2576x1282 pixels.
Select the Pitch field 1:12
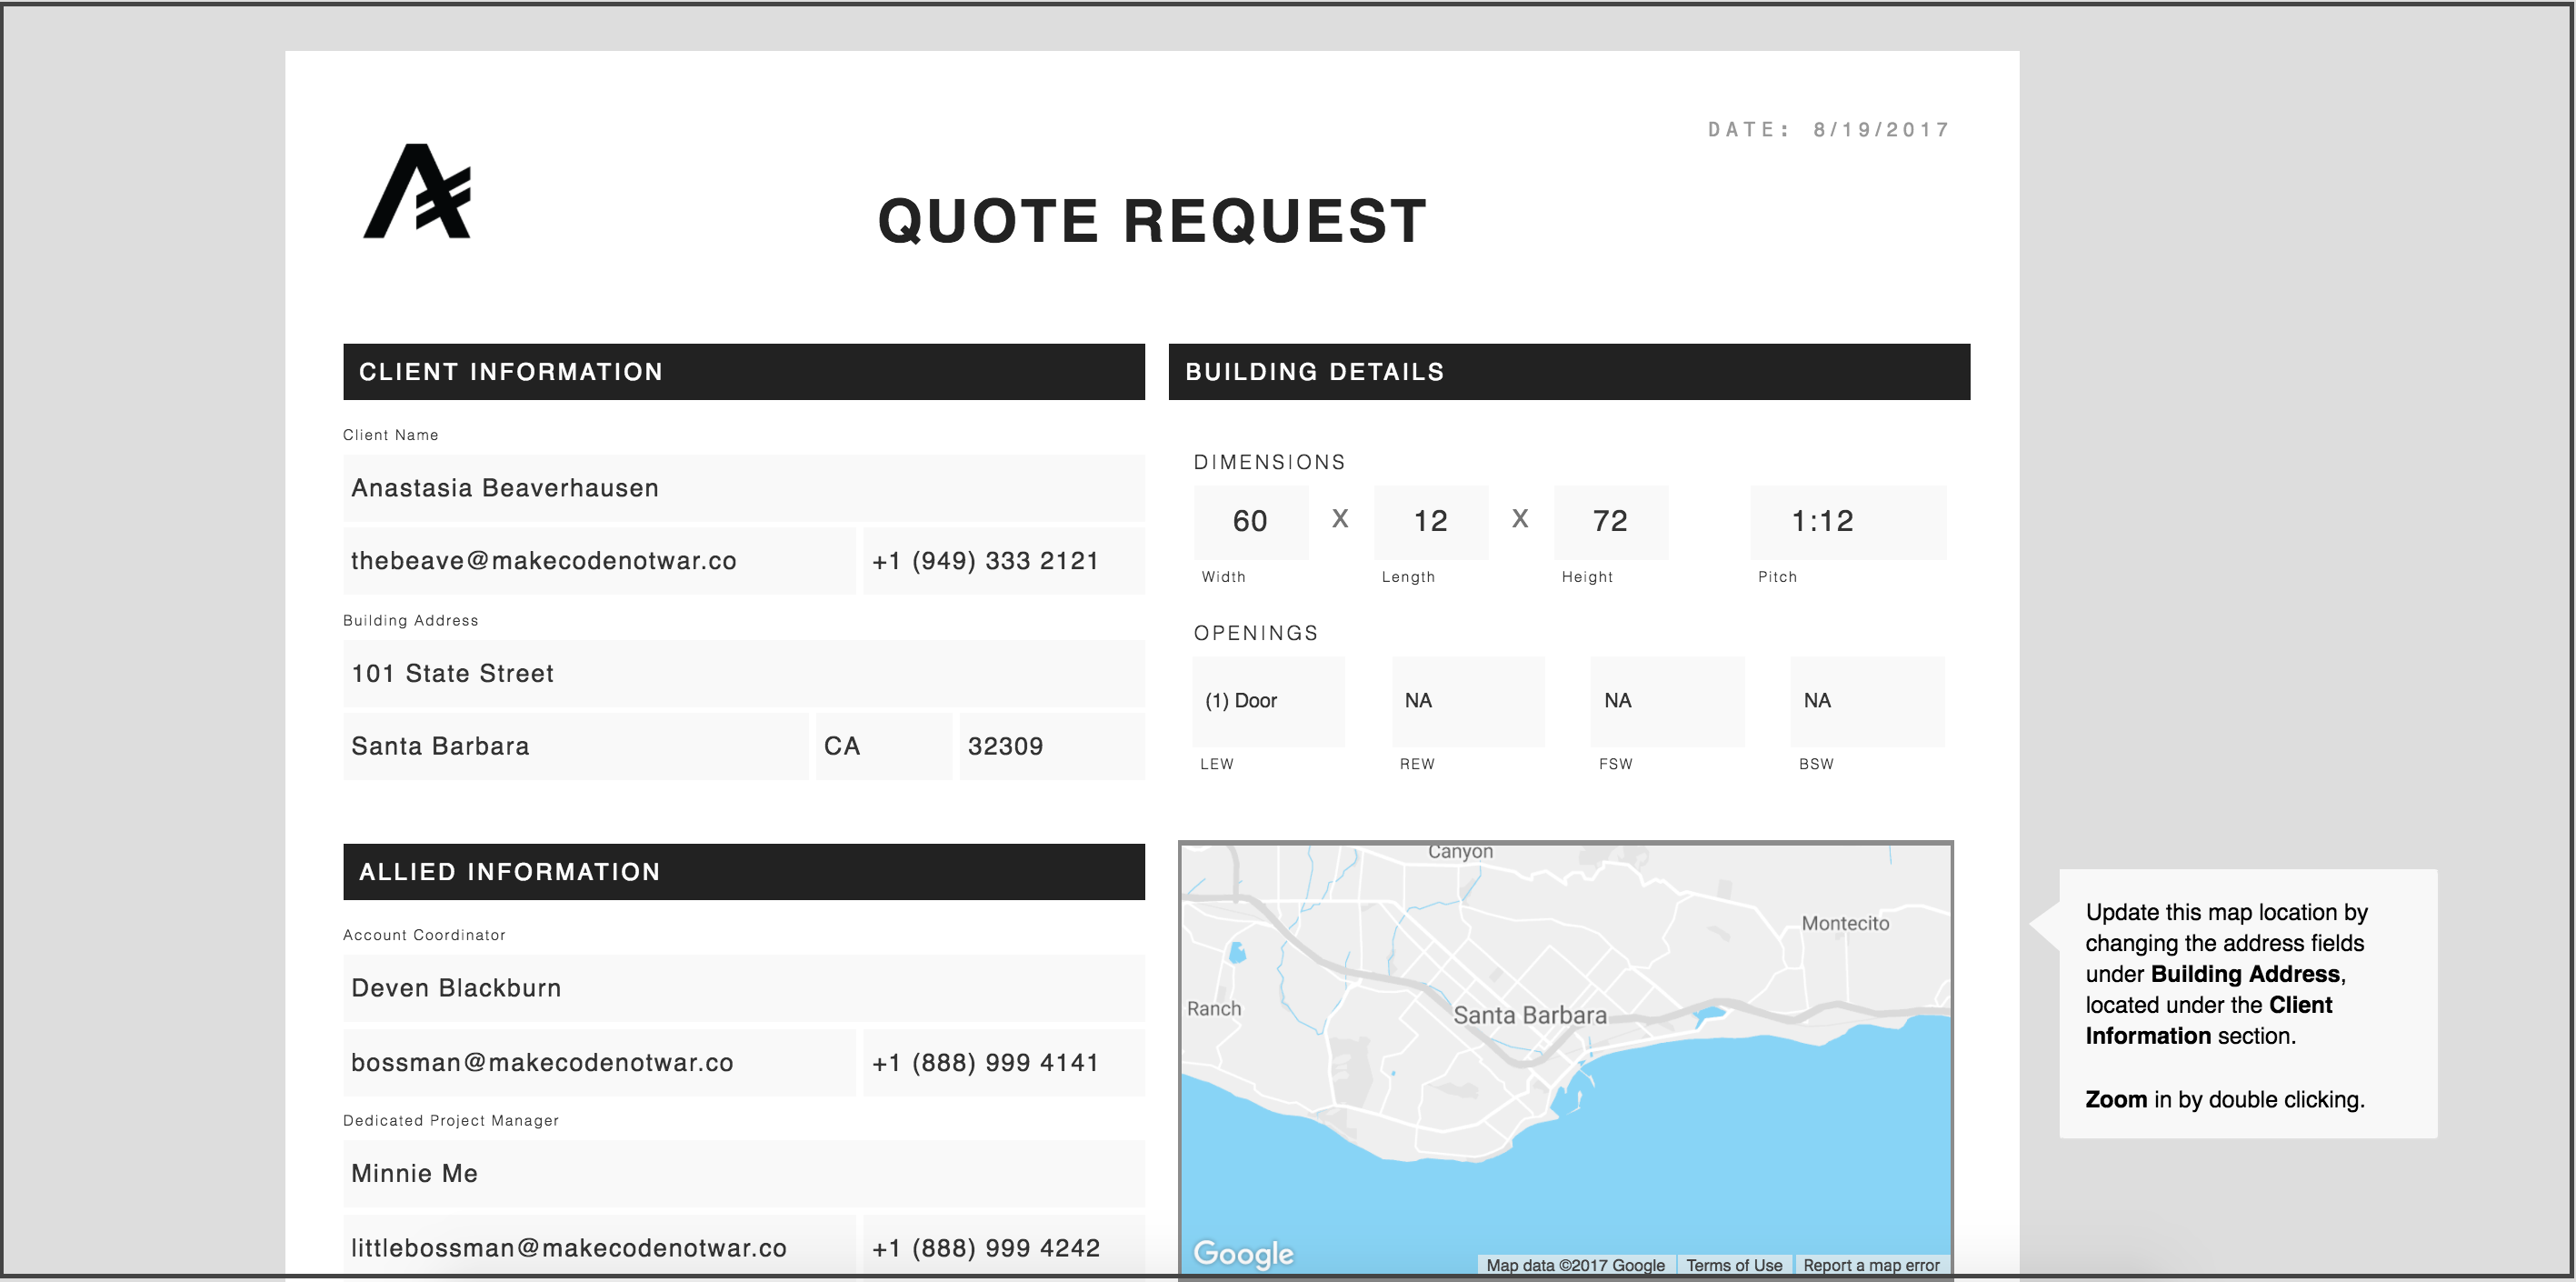click(1846, 522)
